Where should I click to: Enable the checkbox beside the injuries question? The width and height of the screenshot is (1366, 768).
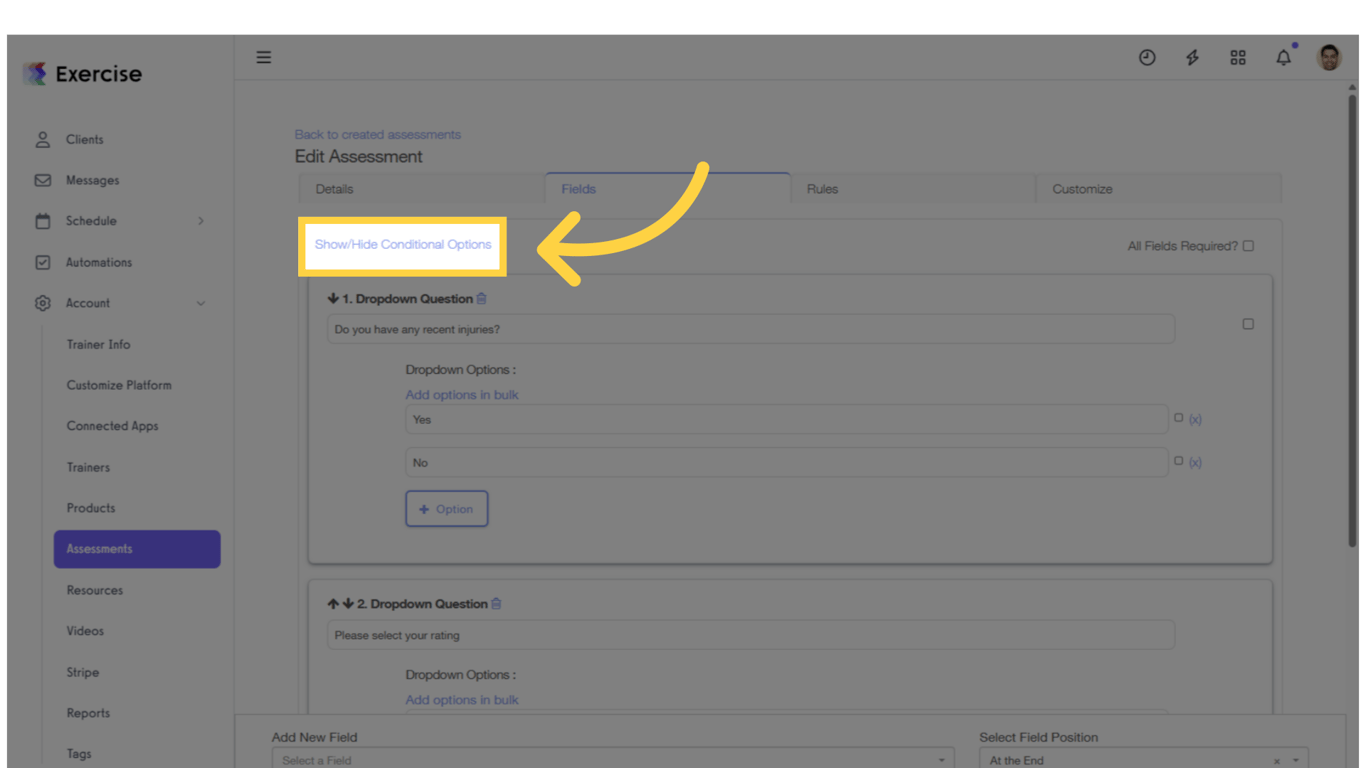coord(1247,323)
